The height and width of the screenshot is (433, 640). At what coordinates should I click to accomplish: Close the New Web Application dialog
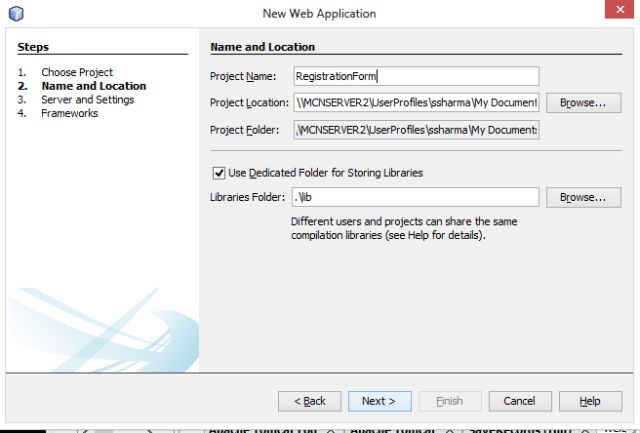tap(620, 9)
